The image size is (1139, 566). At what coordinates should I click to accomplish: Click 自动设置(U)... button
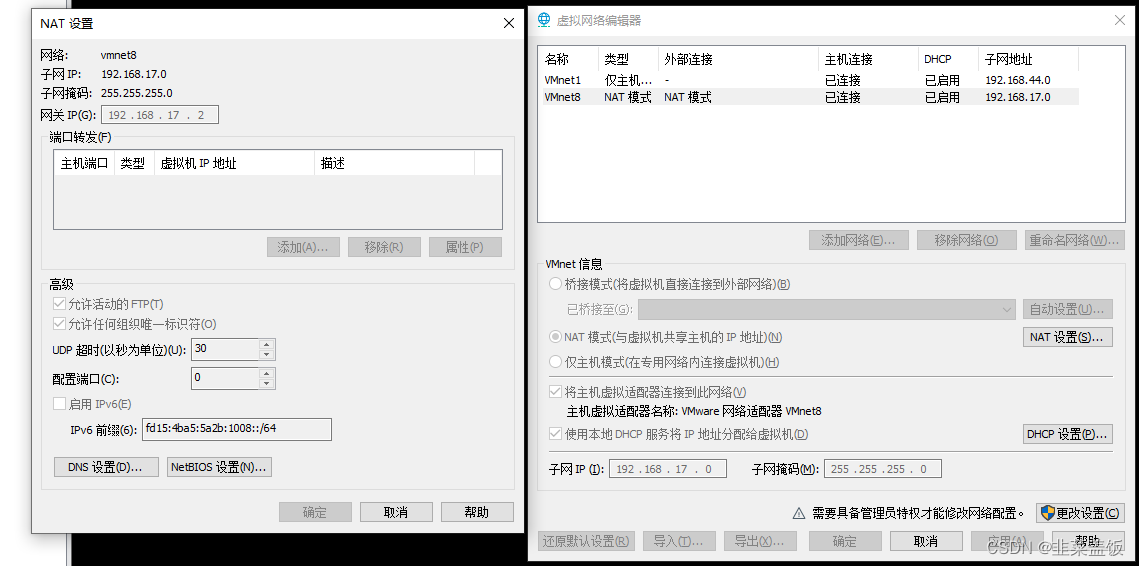coord(1067,310)
